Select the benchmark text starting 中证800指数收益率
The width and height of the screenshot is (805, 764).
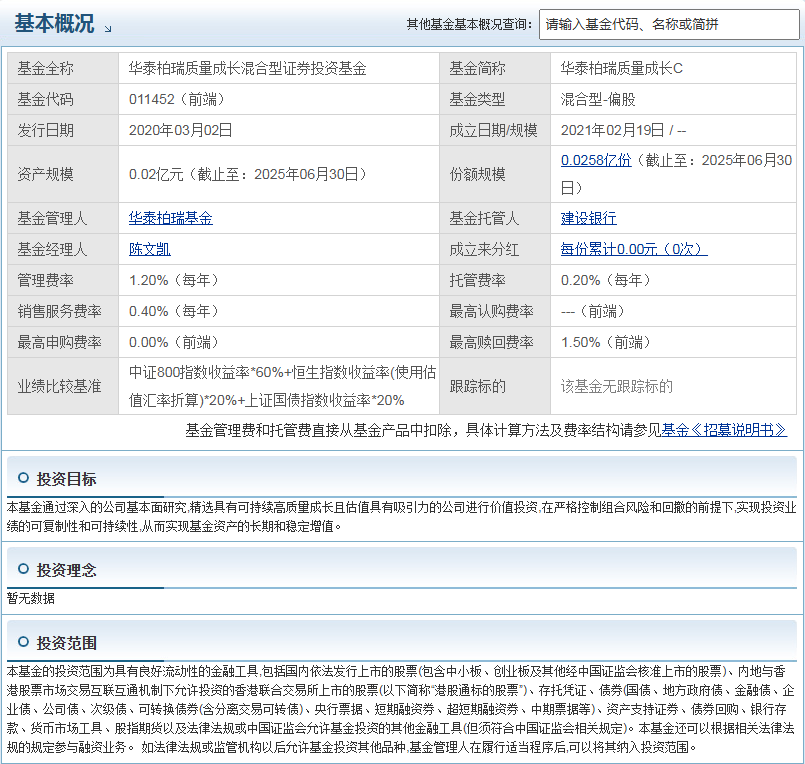(282, 386)
